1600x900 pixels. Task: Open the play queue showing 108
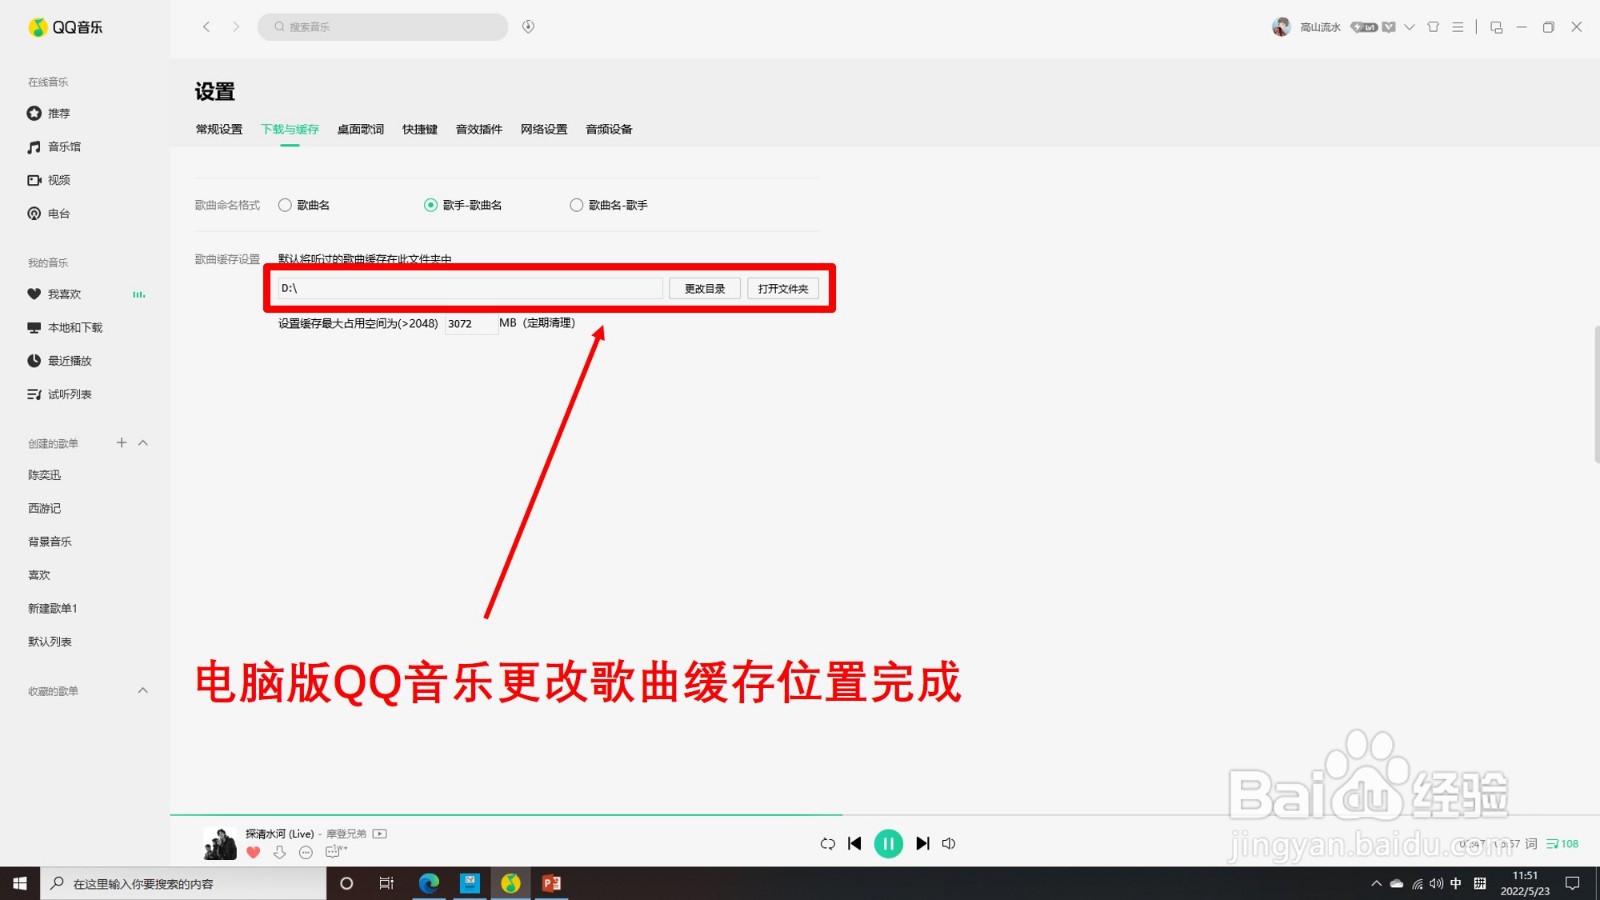[1562, 844]
